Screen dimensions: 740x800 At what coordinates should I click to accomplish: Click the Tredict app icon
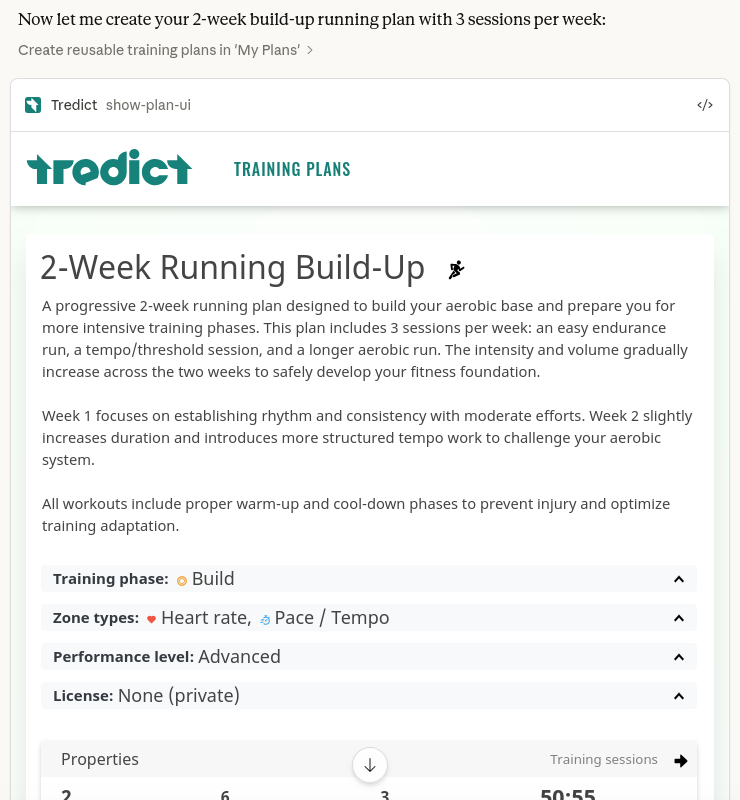33,105
